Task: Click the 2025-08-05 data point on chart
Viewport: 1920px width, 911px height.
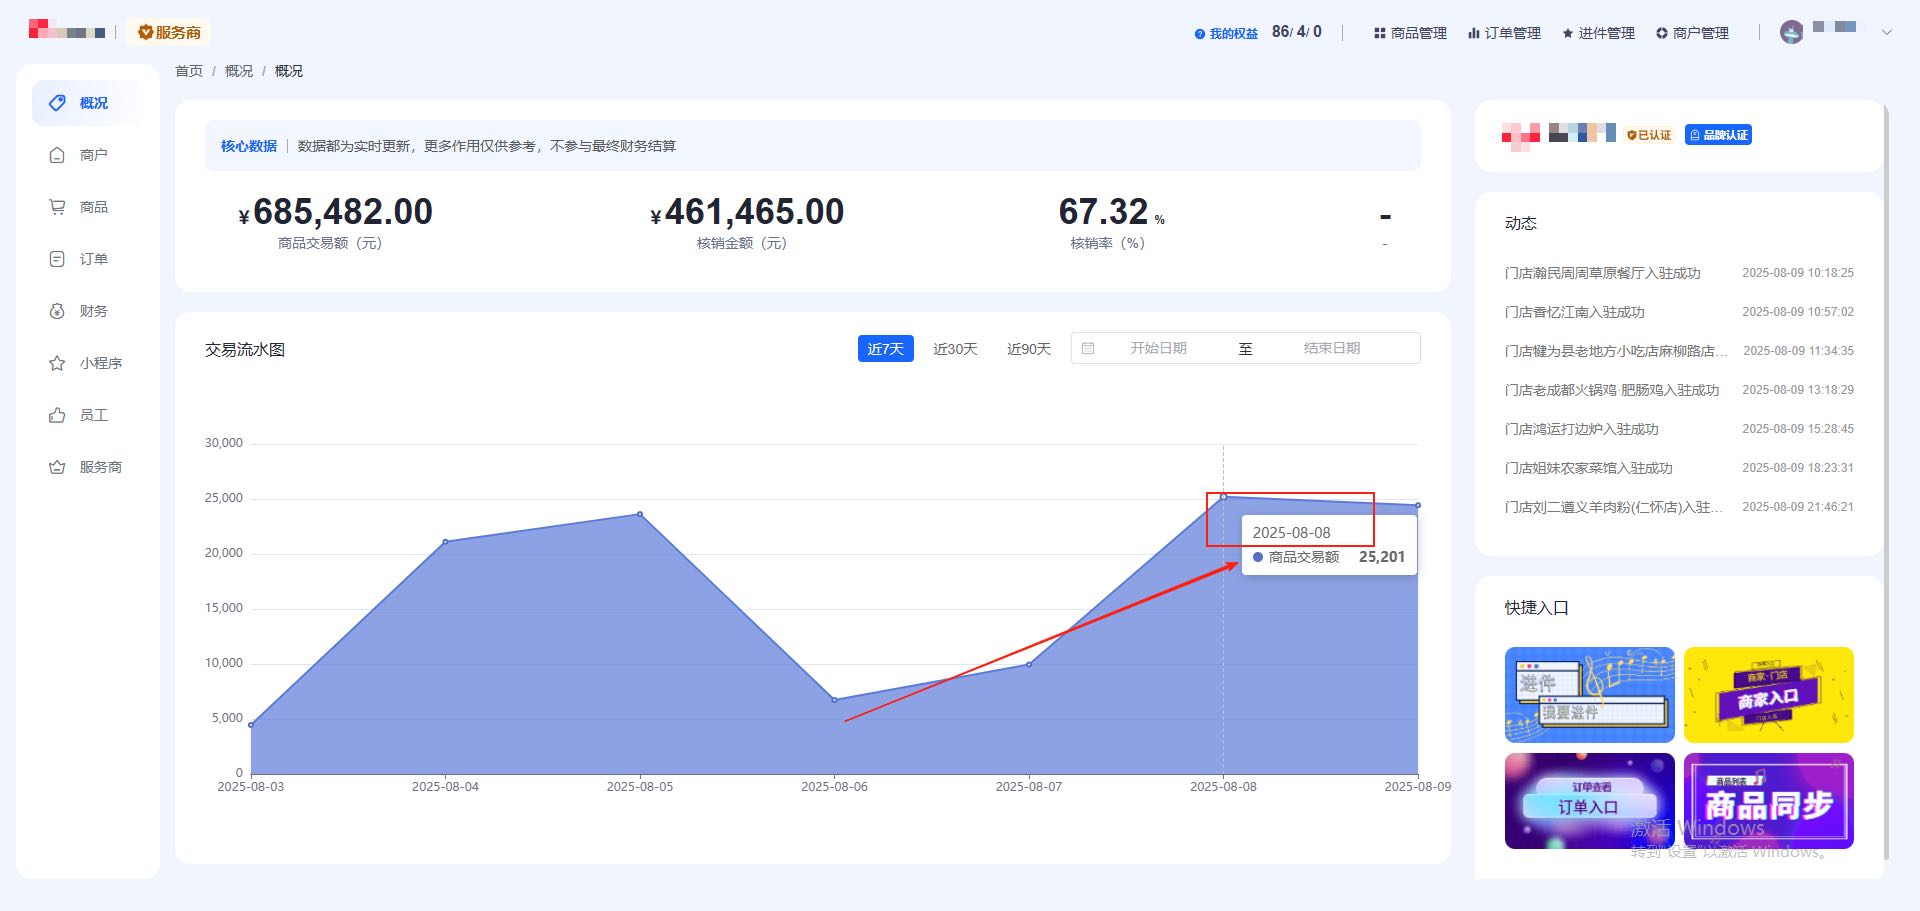Action: point(640,514)
